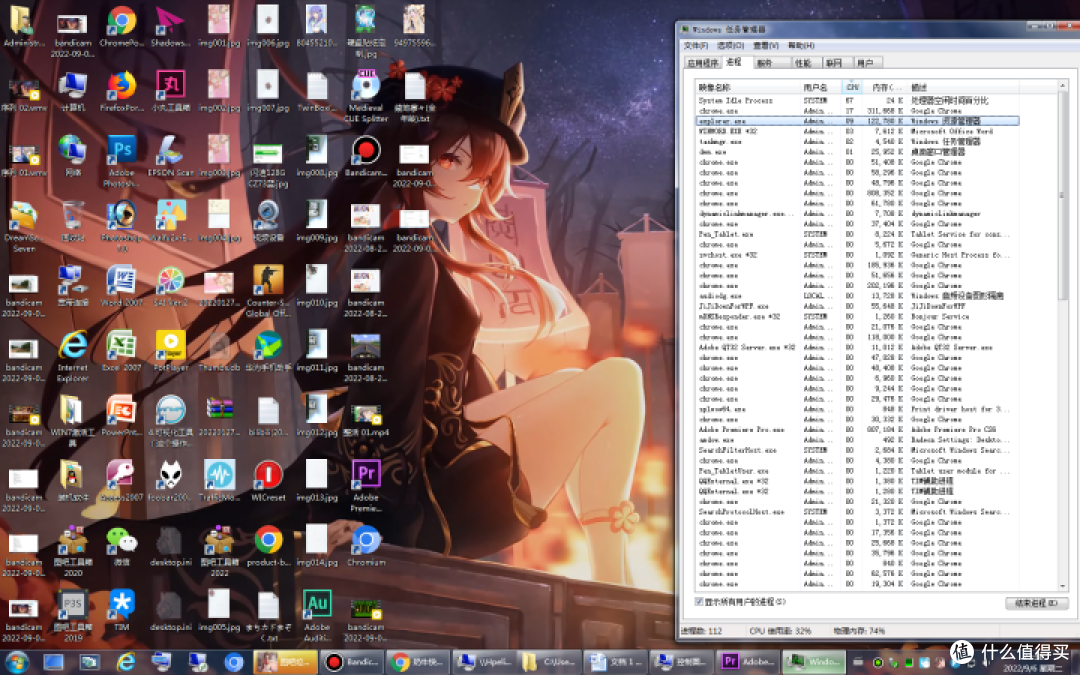This screenshot has width=1080, height=675.
Task: Open the EPSON Scan desktop shortcut
Action: click(x=169, y=156)
